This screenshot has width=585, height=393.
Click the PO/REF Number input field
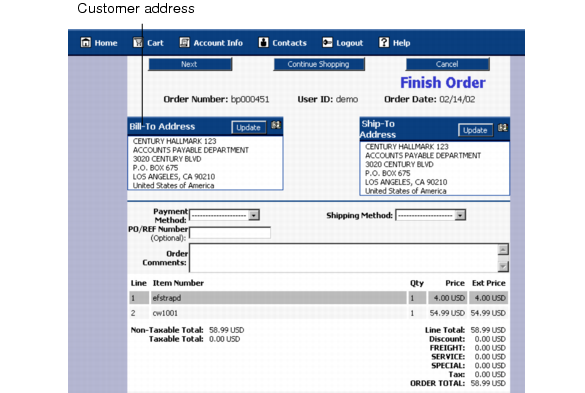[x=230, y=233]
